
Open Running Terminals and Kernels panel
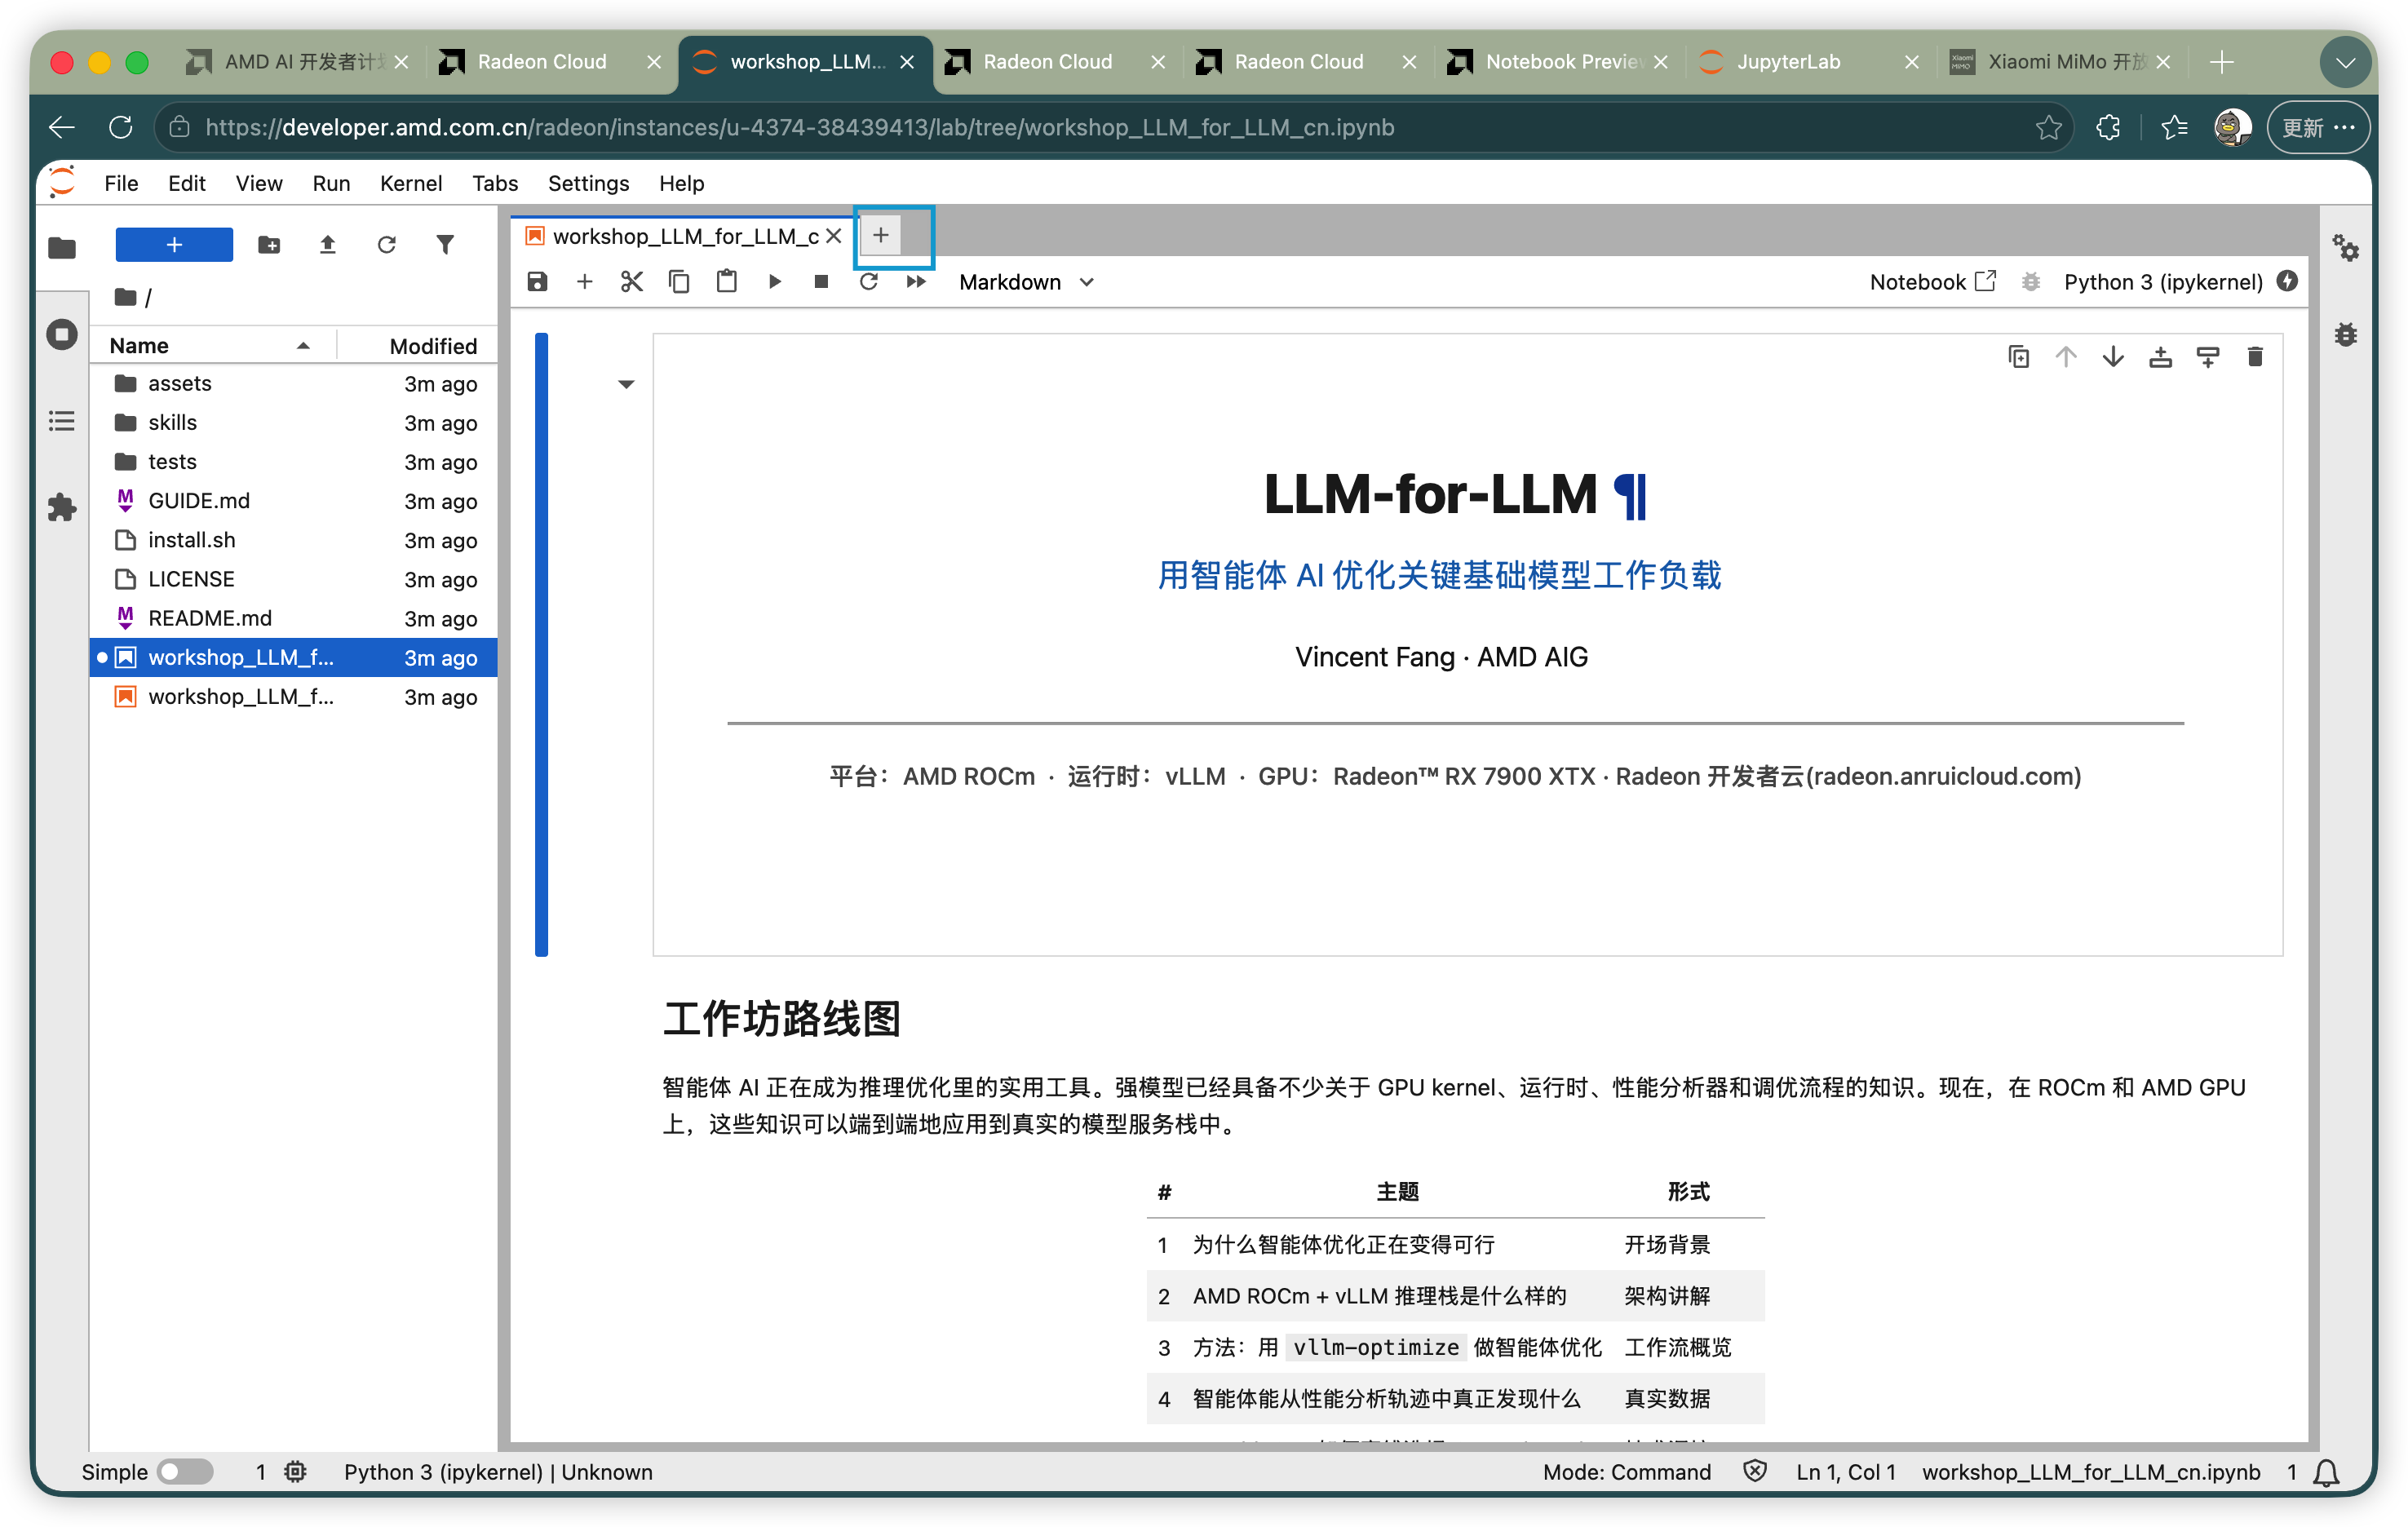(x=62, y=334)
